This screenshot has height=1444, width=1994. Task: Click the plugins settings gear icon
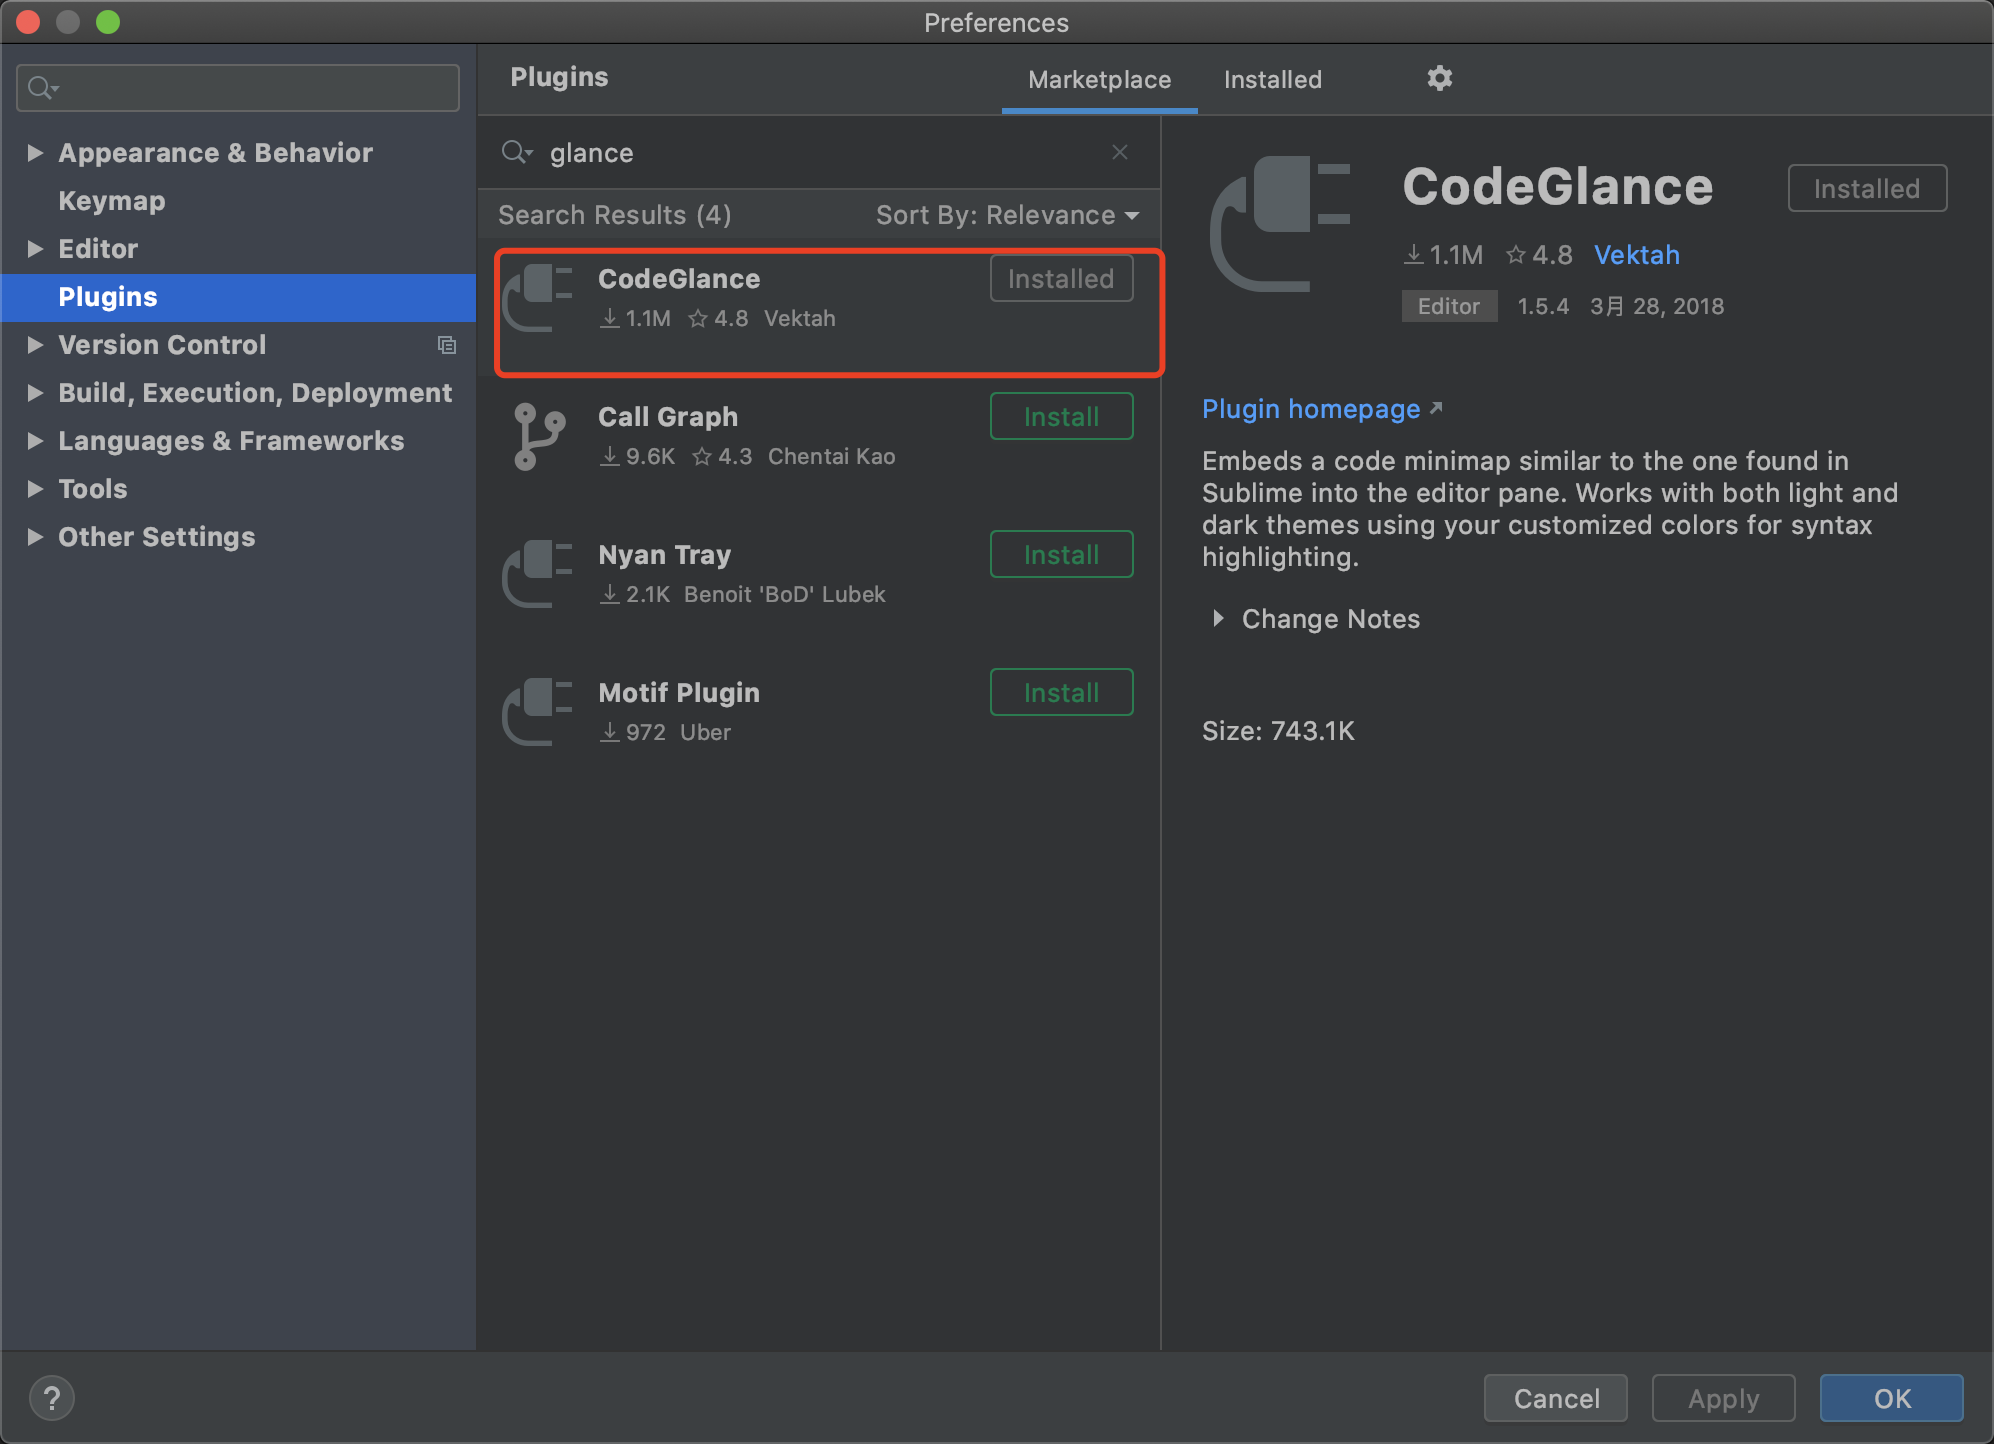(1439, 78)
